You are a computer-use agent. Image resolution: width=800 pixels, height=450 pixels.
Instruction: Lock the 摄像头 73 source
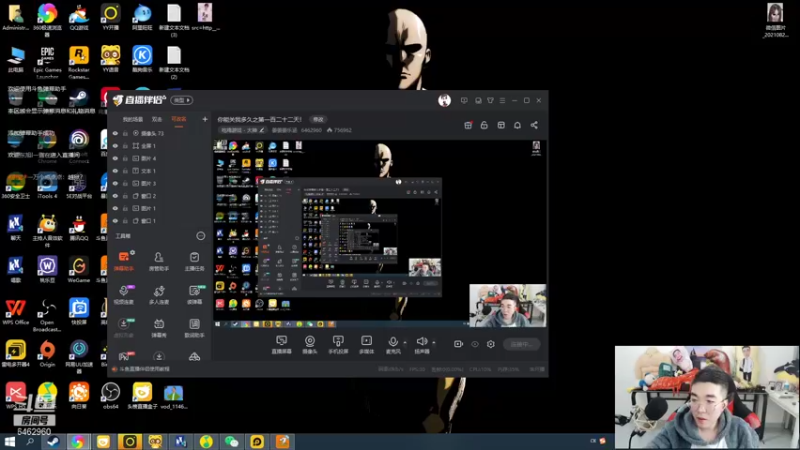pos(125,133)
